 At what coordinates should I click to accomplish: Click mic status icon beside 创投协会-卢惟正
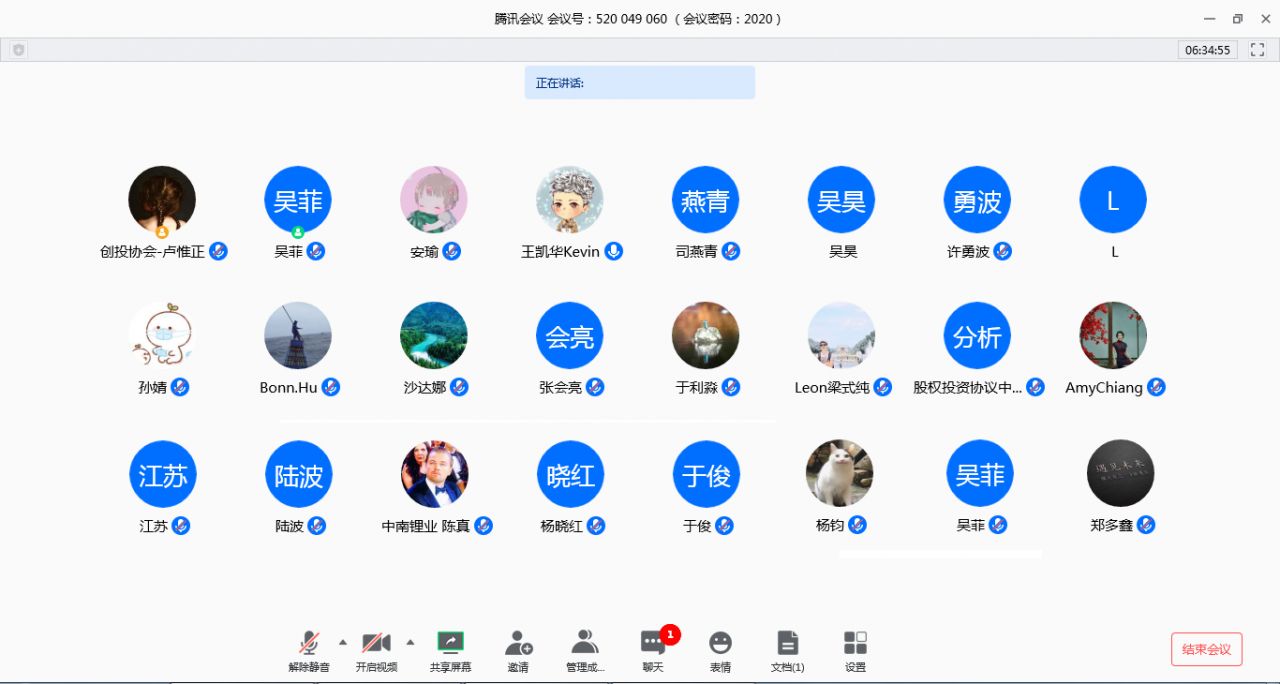click(x=218, y=251)
